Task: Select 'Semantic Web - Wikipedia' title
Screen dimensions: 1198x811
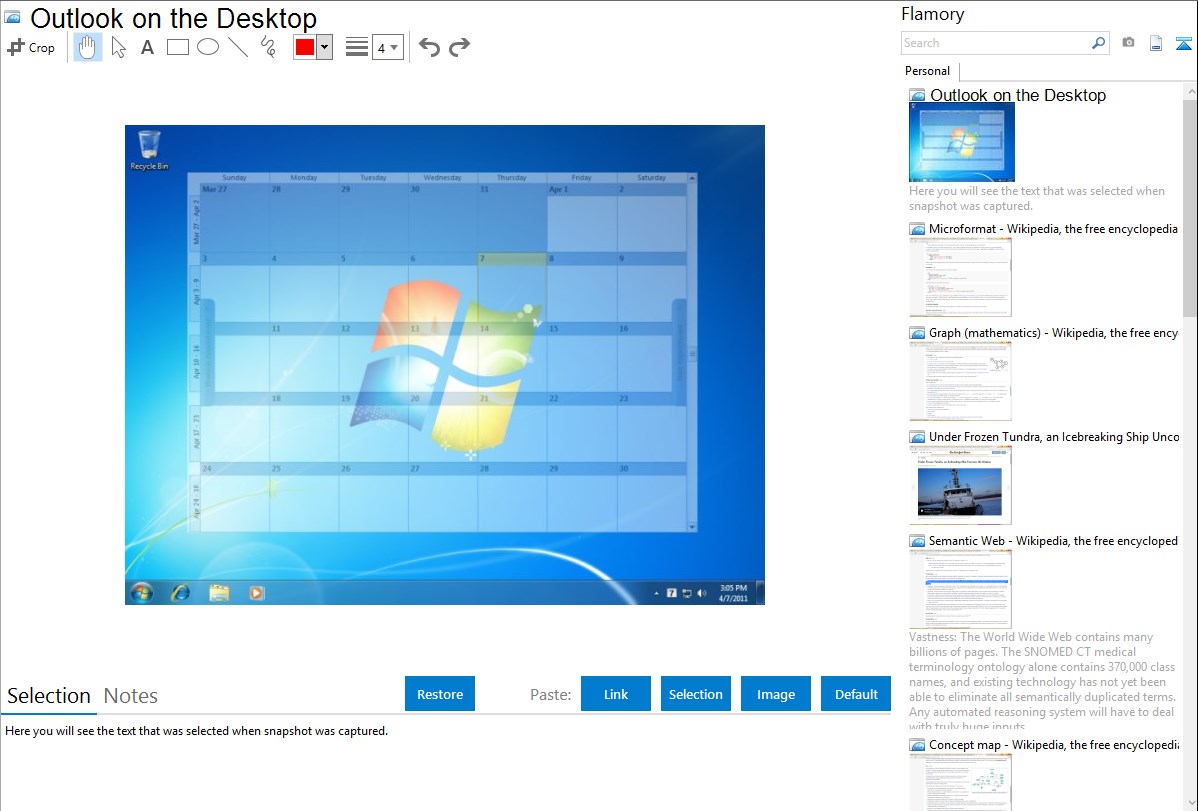Action: pos(1054,541)
